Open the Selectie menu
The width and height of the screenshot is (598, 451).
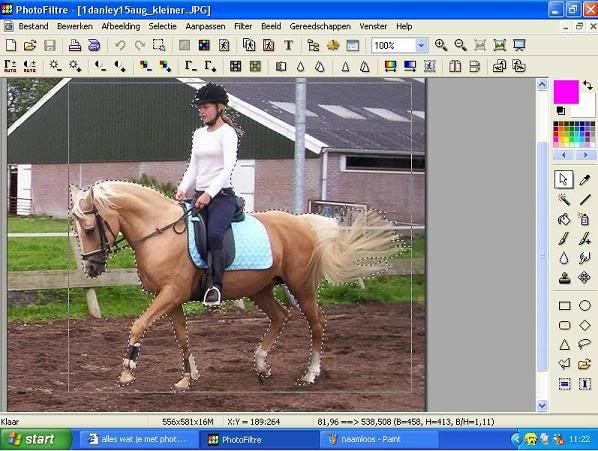click(162, 26)
